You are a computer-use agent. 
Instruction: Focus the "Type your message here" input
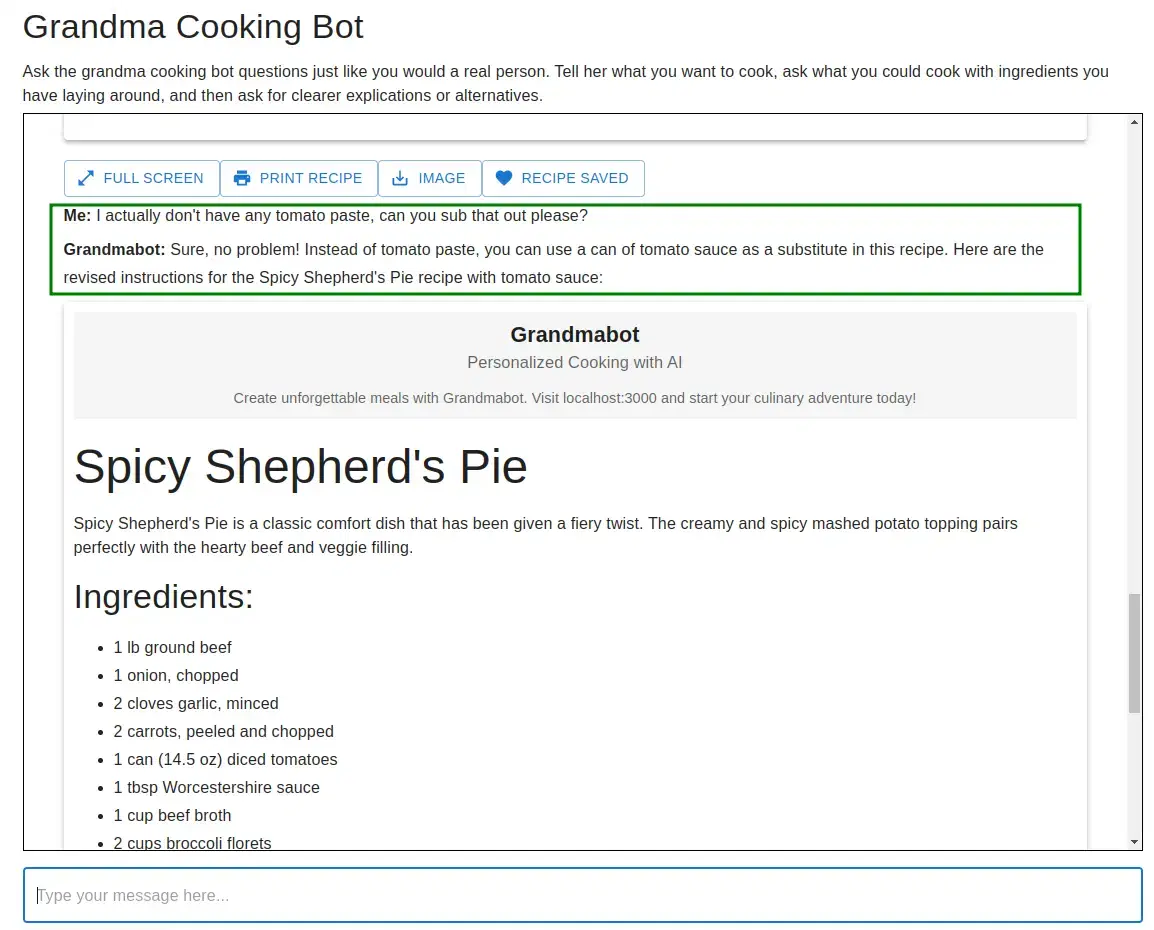(x=582, y=895)
